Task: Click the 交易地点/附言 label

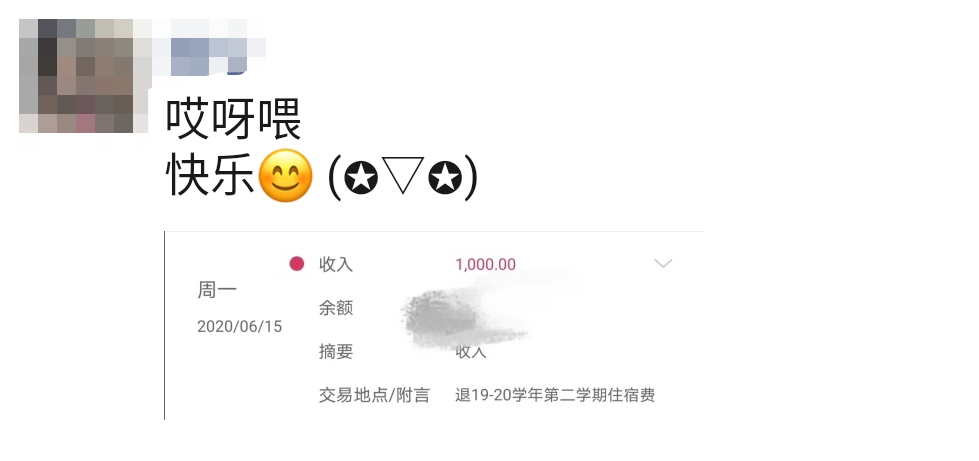Action: coord(374,395)
